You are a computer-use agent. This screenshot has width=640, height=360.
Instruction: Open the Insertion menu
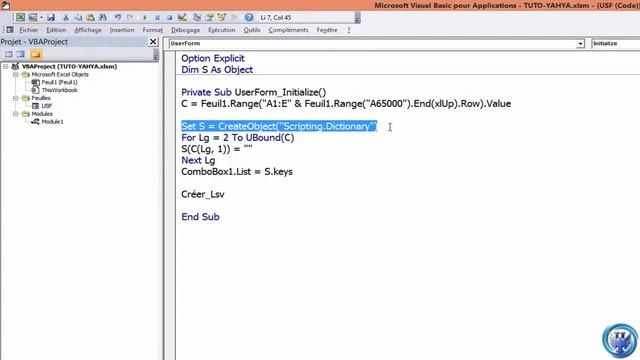(x=122, y=30)
